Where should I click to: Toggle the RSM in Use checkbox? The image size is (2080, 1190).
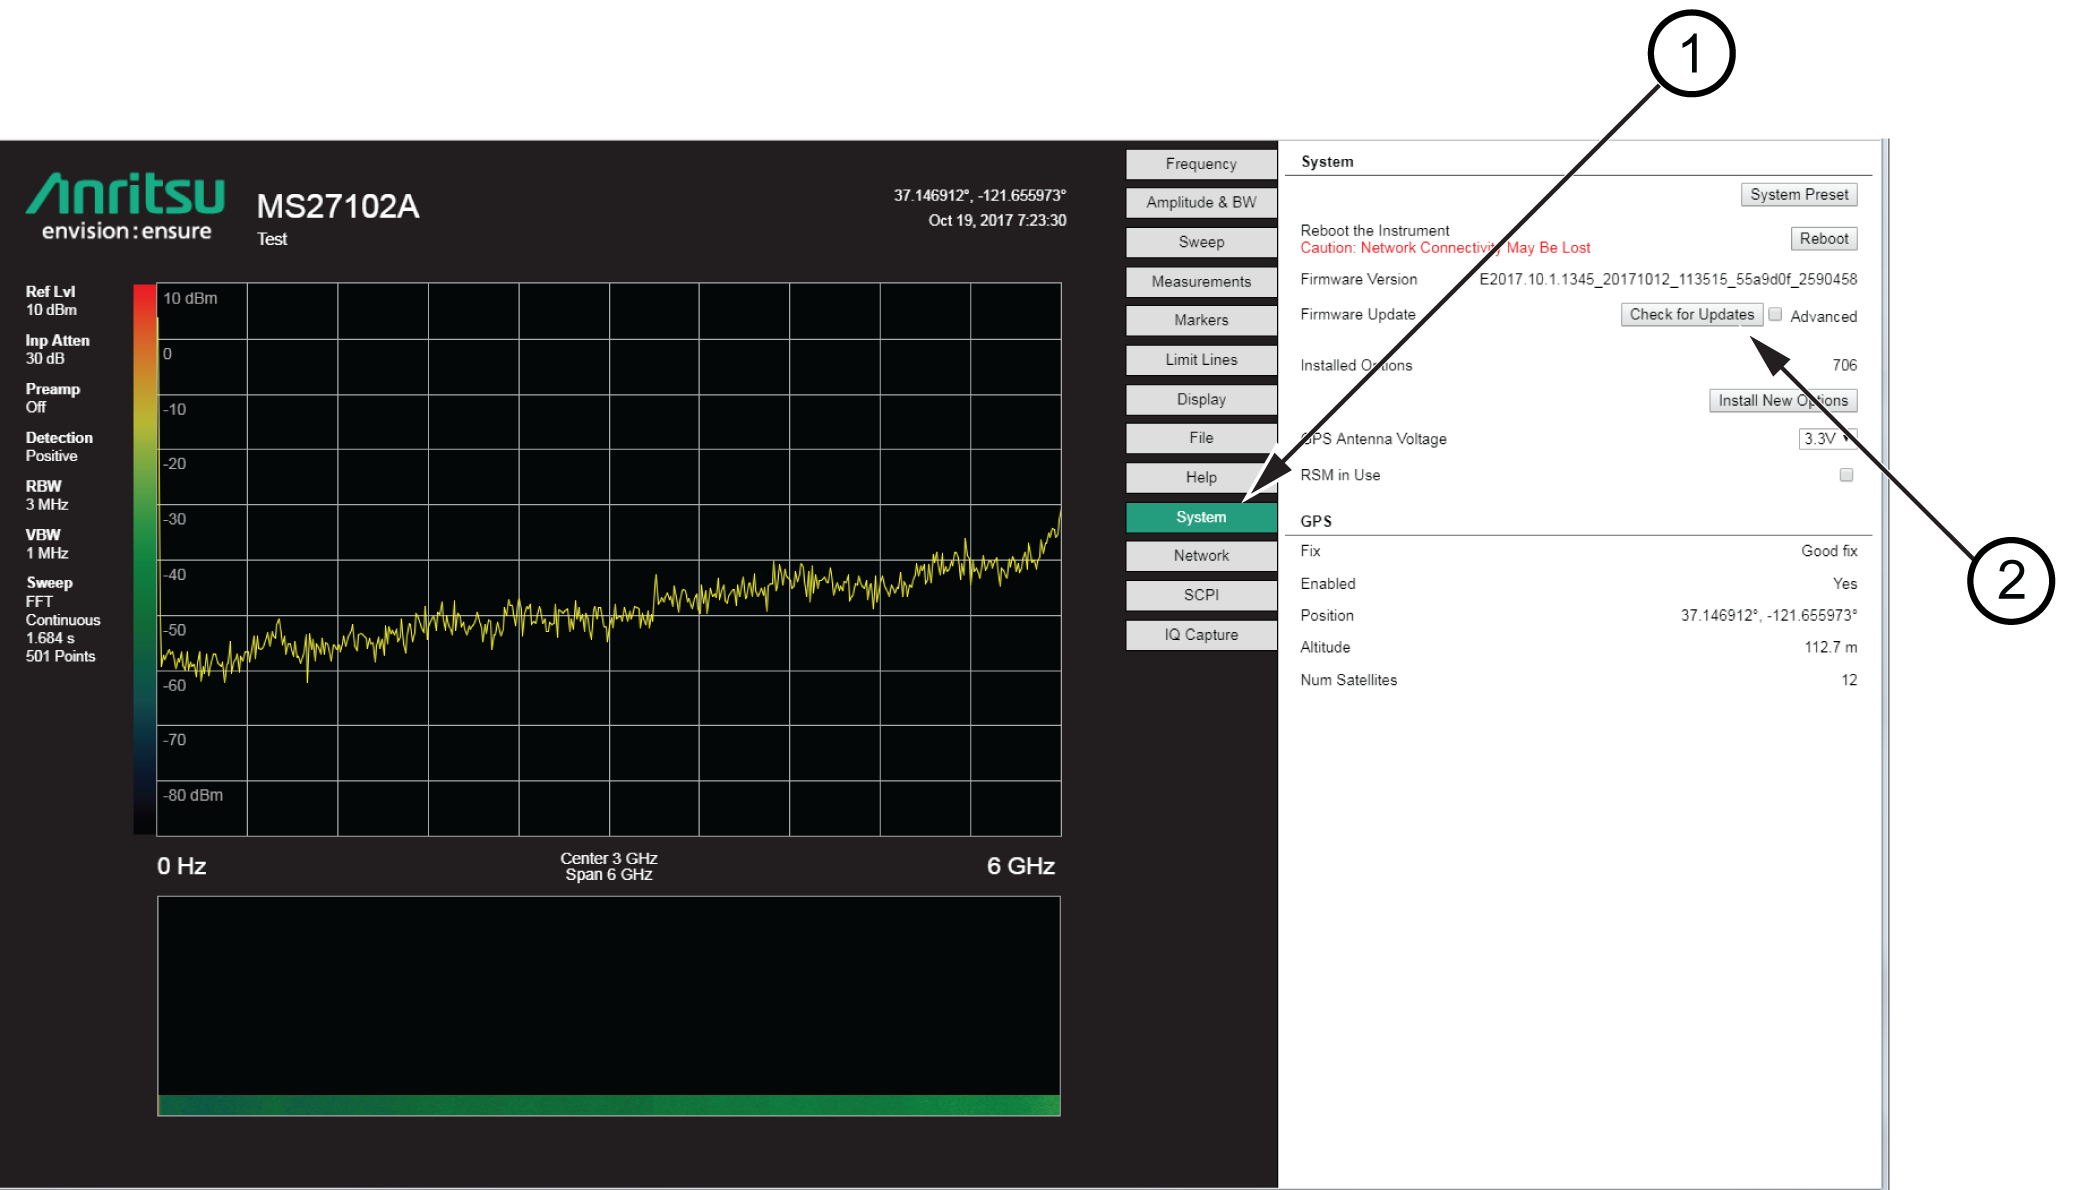pyautogui.click(x=1846, y=475)
